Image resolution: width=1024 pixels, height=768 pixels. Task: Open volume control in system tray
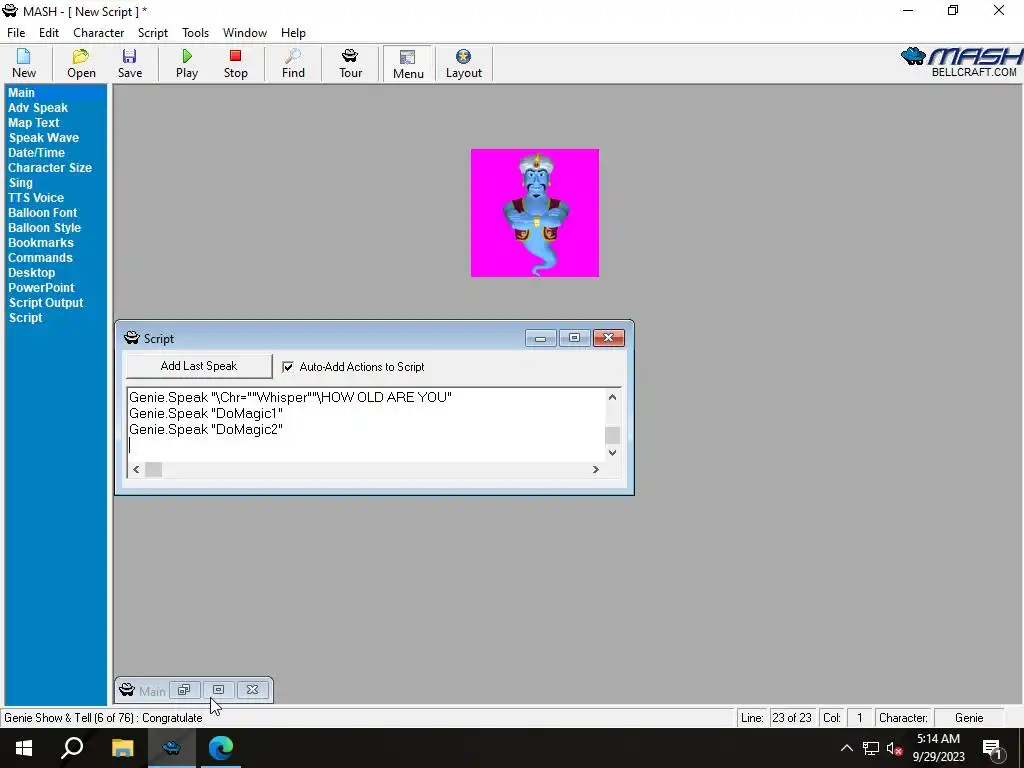pos(894,748)
